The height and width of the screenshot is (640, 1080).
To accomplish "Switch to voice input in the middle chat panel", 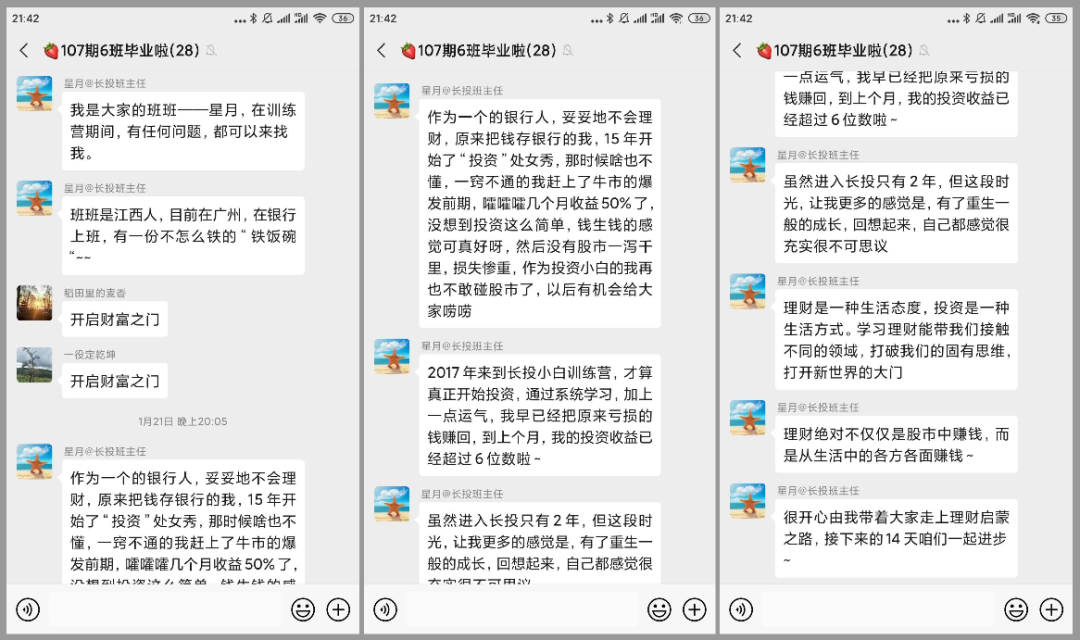I will tap(385, 609).
